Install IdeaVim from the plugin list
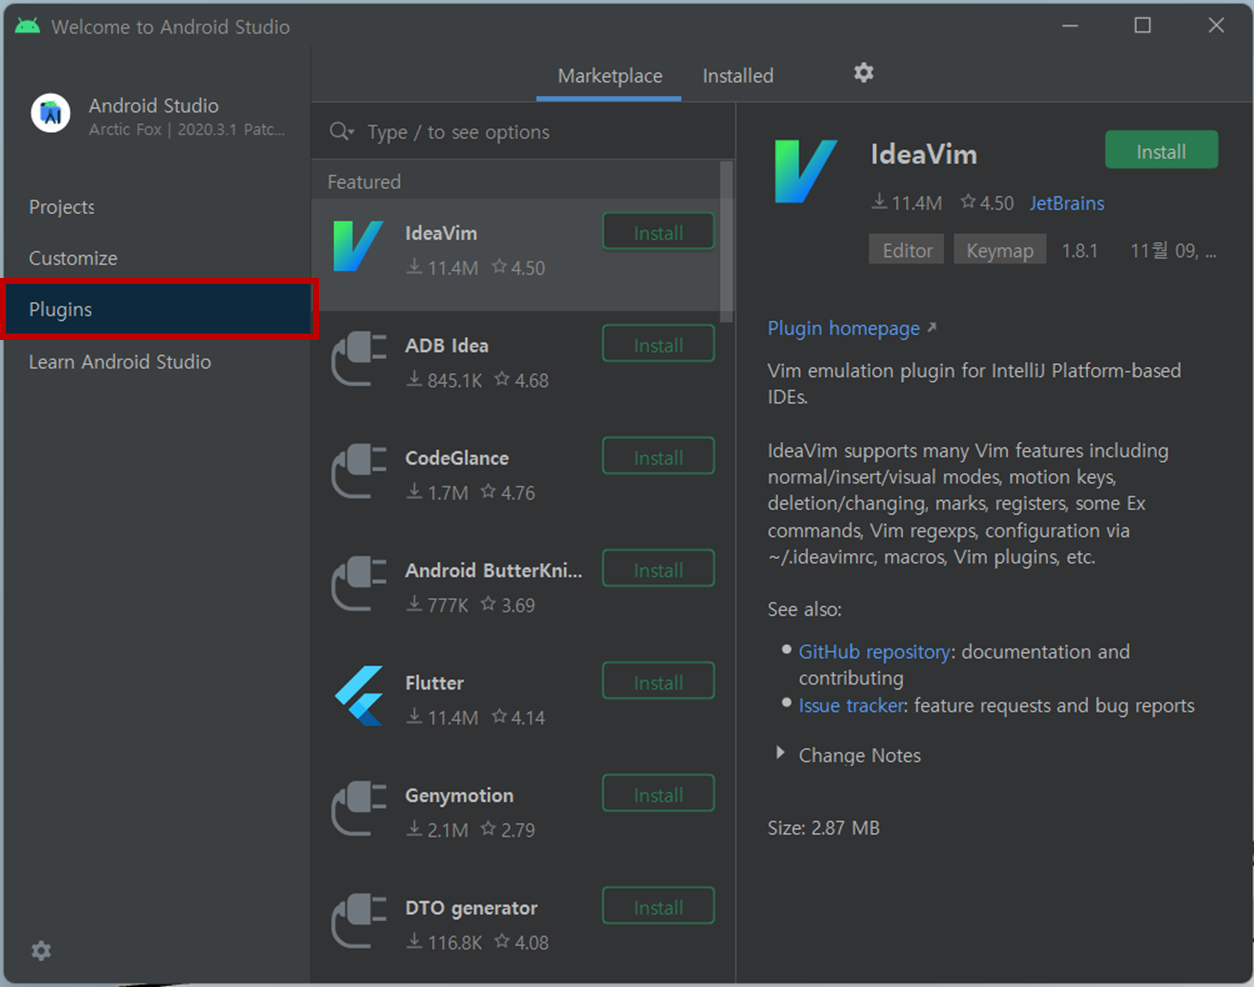This screenshot has width=1254, height=987. pos(658,232)
